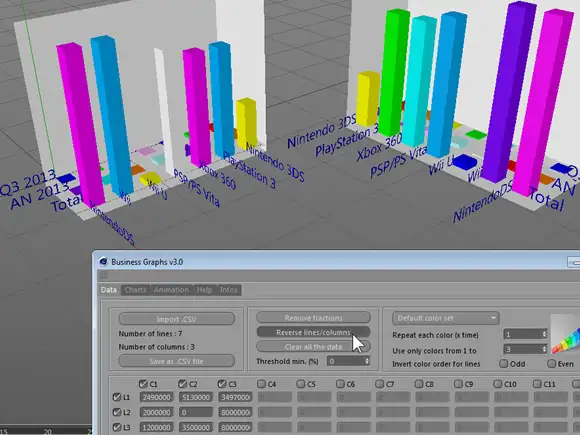Click L2 C1 cell with 2000000
Viewport: 580px width, 435px height.
pyautogui.click(x=156, y=412)
